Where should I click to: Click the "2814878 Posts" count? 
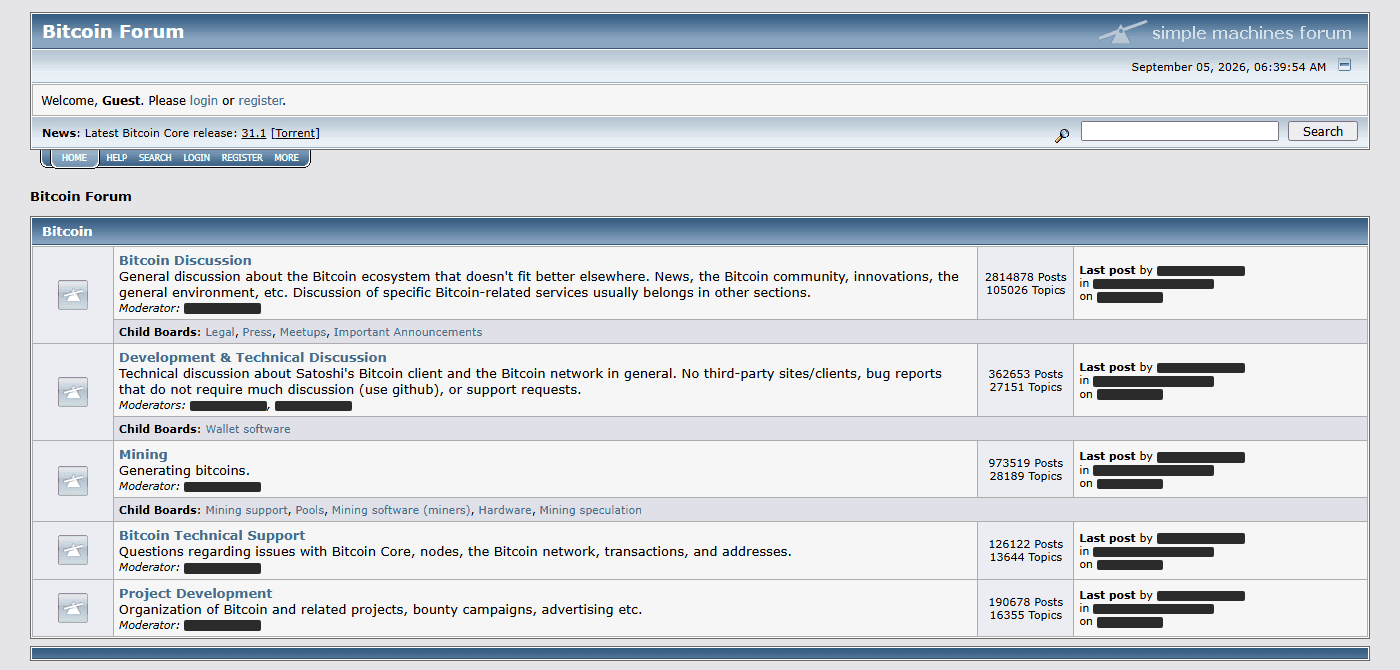coord(1026,277)
